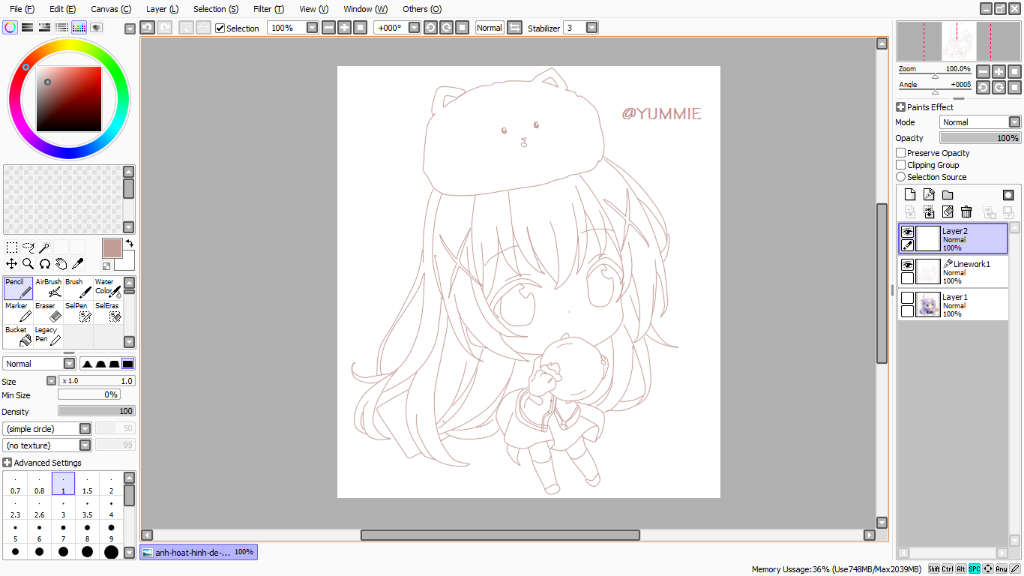Click the Normal view mode button
1024x576 pixels.
[489, 27]
